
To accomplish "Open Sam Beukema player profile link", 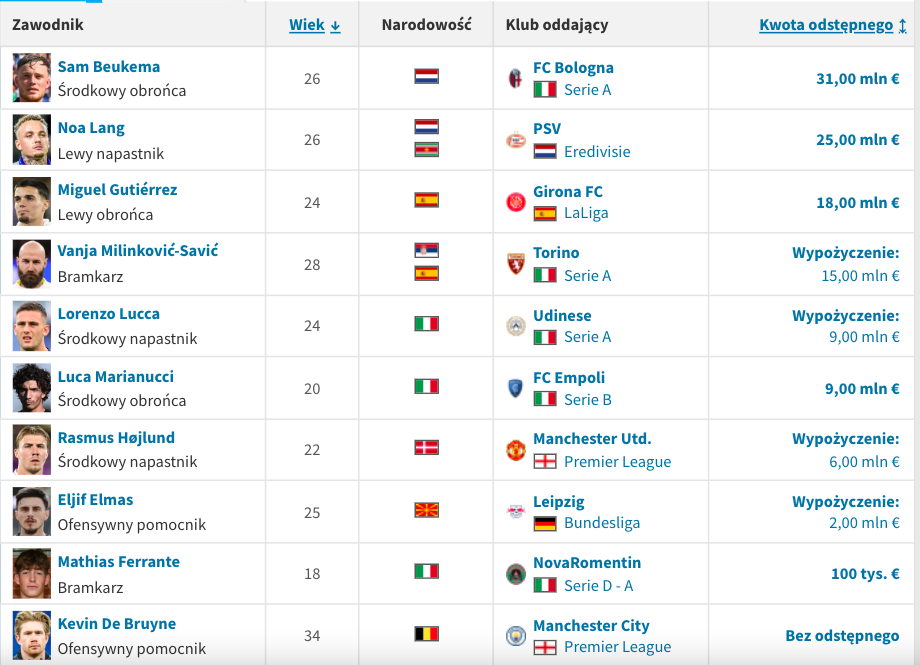I will click(109, 67).
